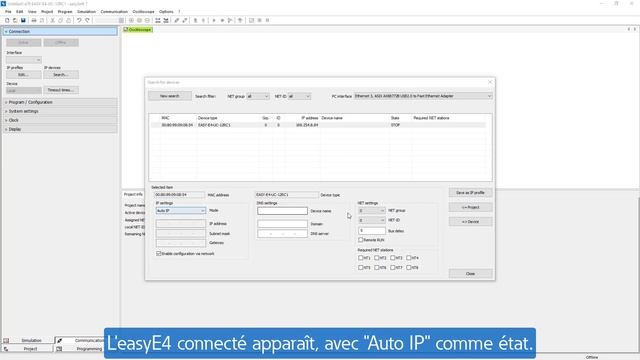Click the Project view icon at bottom left
Viewport: 640px width, 360px height.
coord(6,349)
